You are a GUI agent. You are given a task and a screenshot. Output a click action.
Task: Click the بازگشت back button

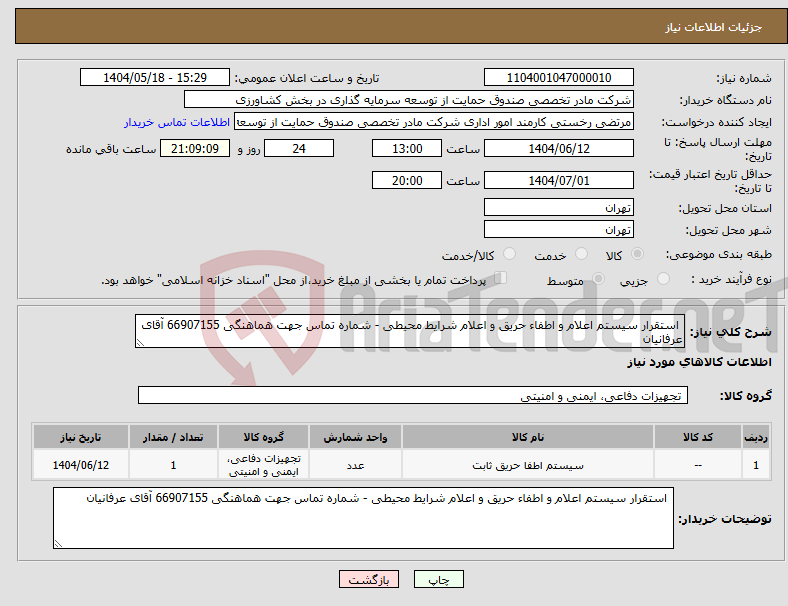pos(369,579)
